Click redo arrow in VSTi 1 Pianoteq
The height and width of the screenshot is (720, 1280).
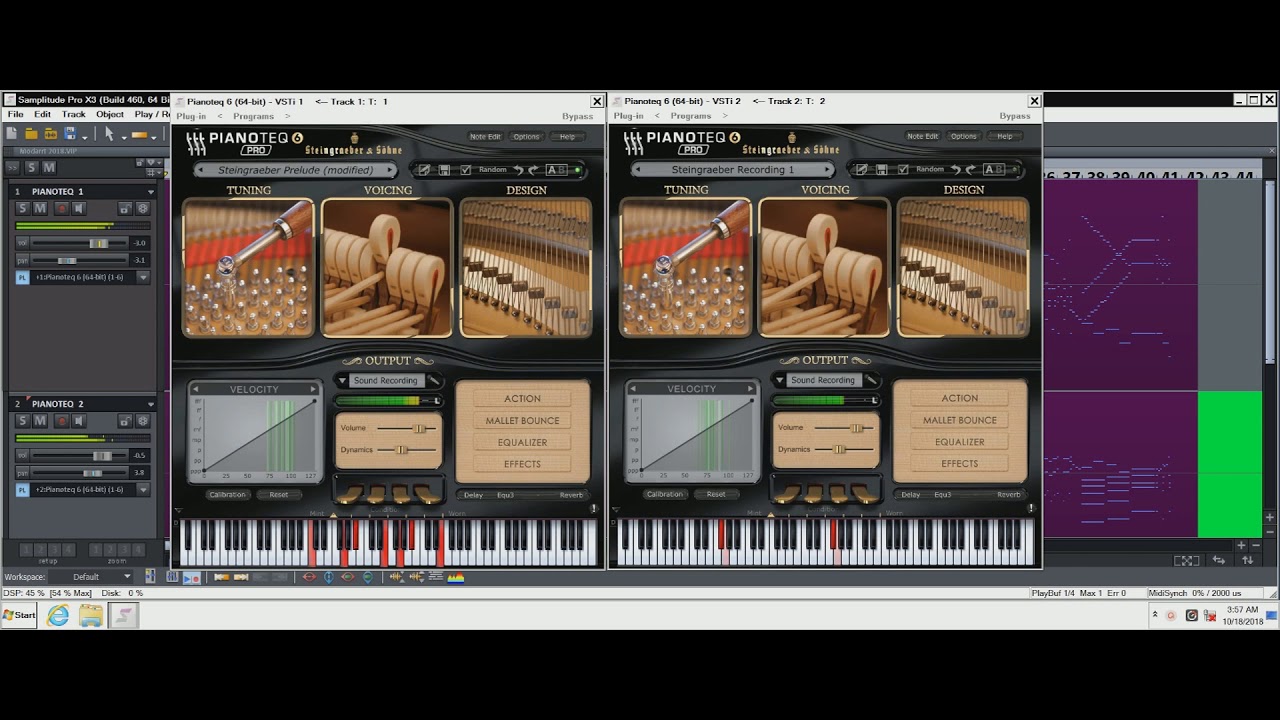tap(532, 170)
